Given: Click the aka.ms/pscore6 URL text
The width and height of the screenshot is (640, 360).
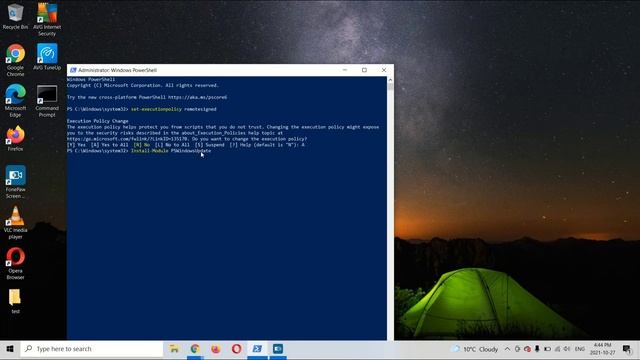Looking at the screenshot, I should pos(198,98).
